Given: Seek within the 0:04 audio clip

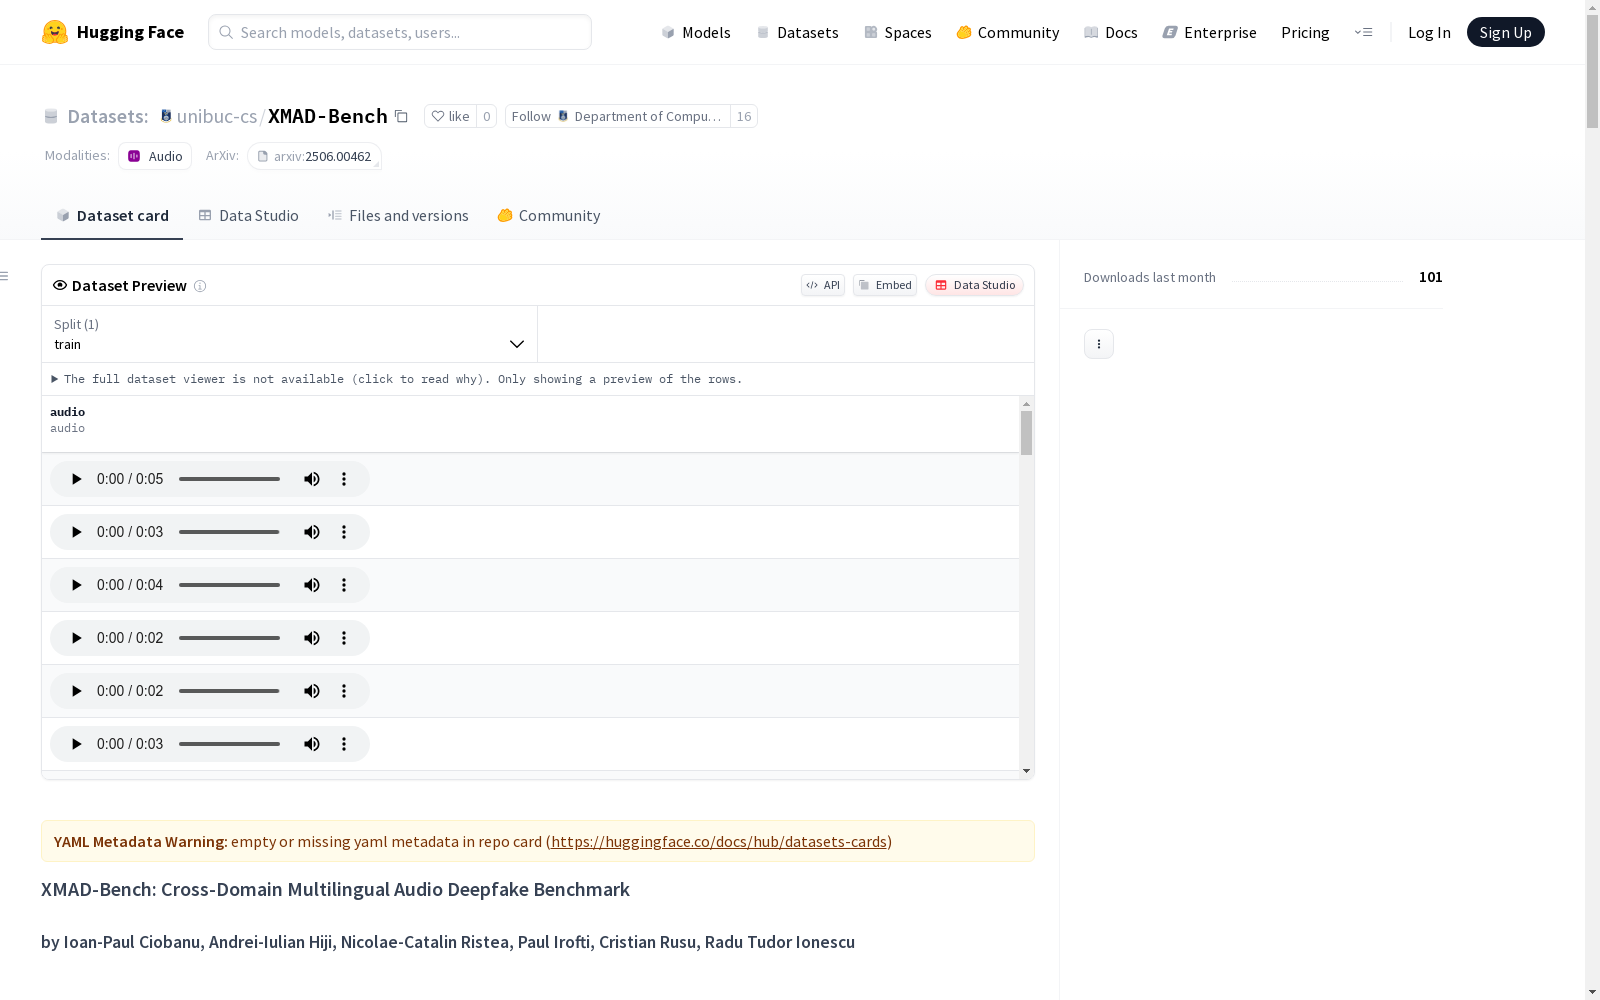Looking at the screenshot, I should [229, 585].
